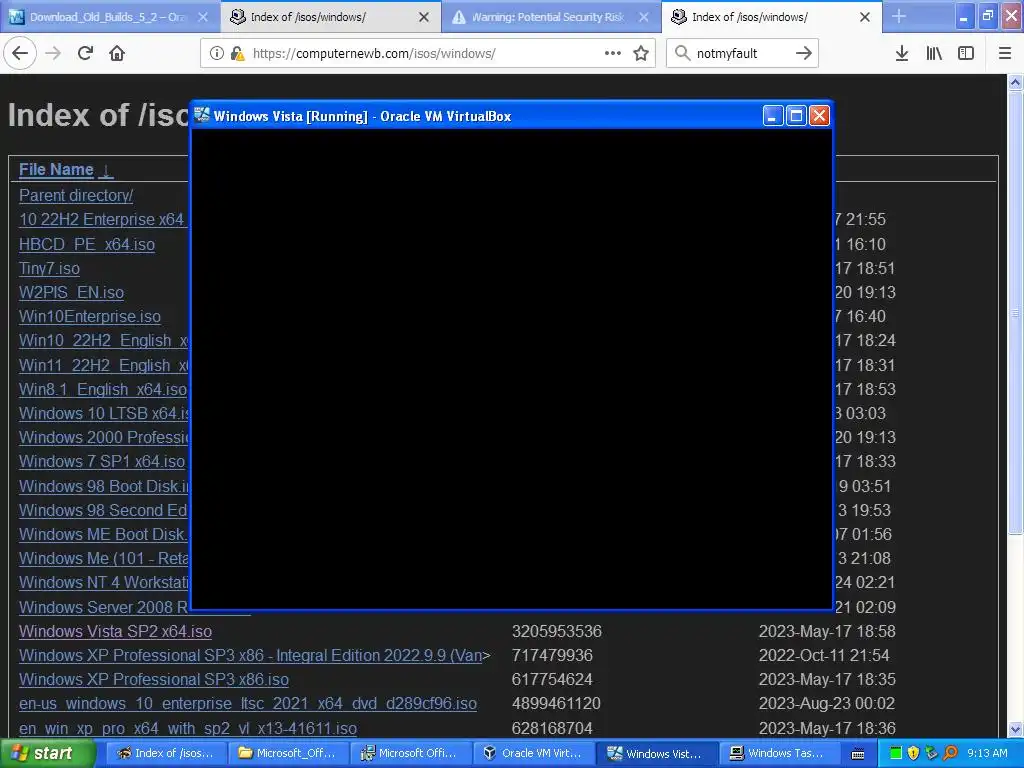The height and width of the screenshot is (768, 1024).
Task: Click the green tray icon
Action: pyautogui.click(x=896, y=753)
